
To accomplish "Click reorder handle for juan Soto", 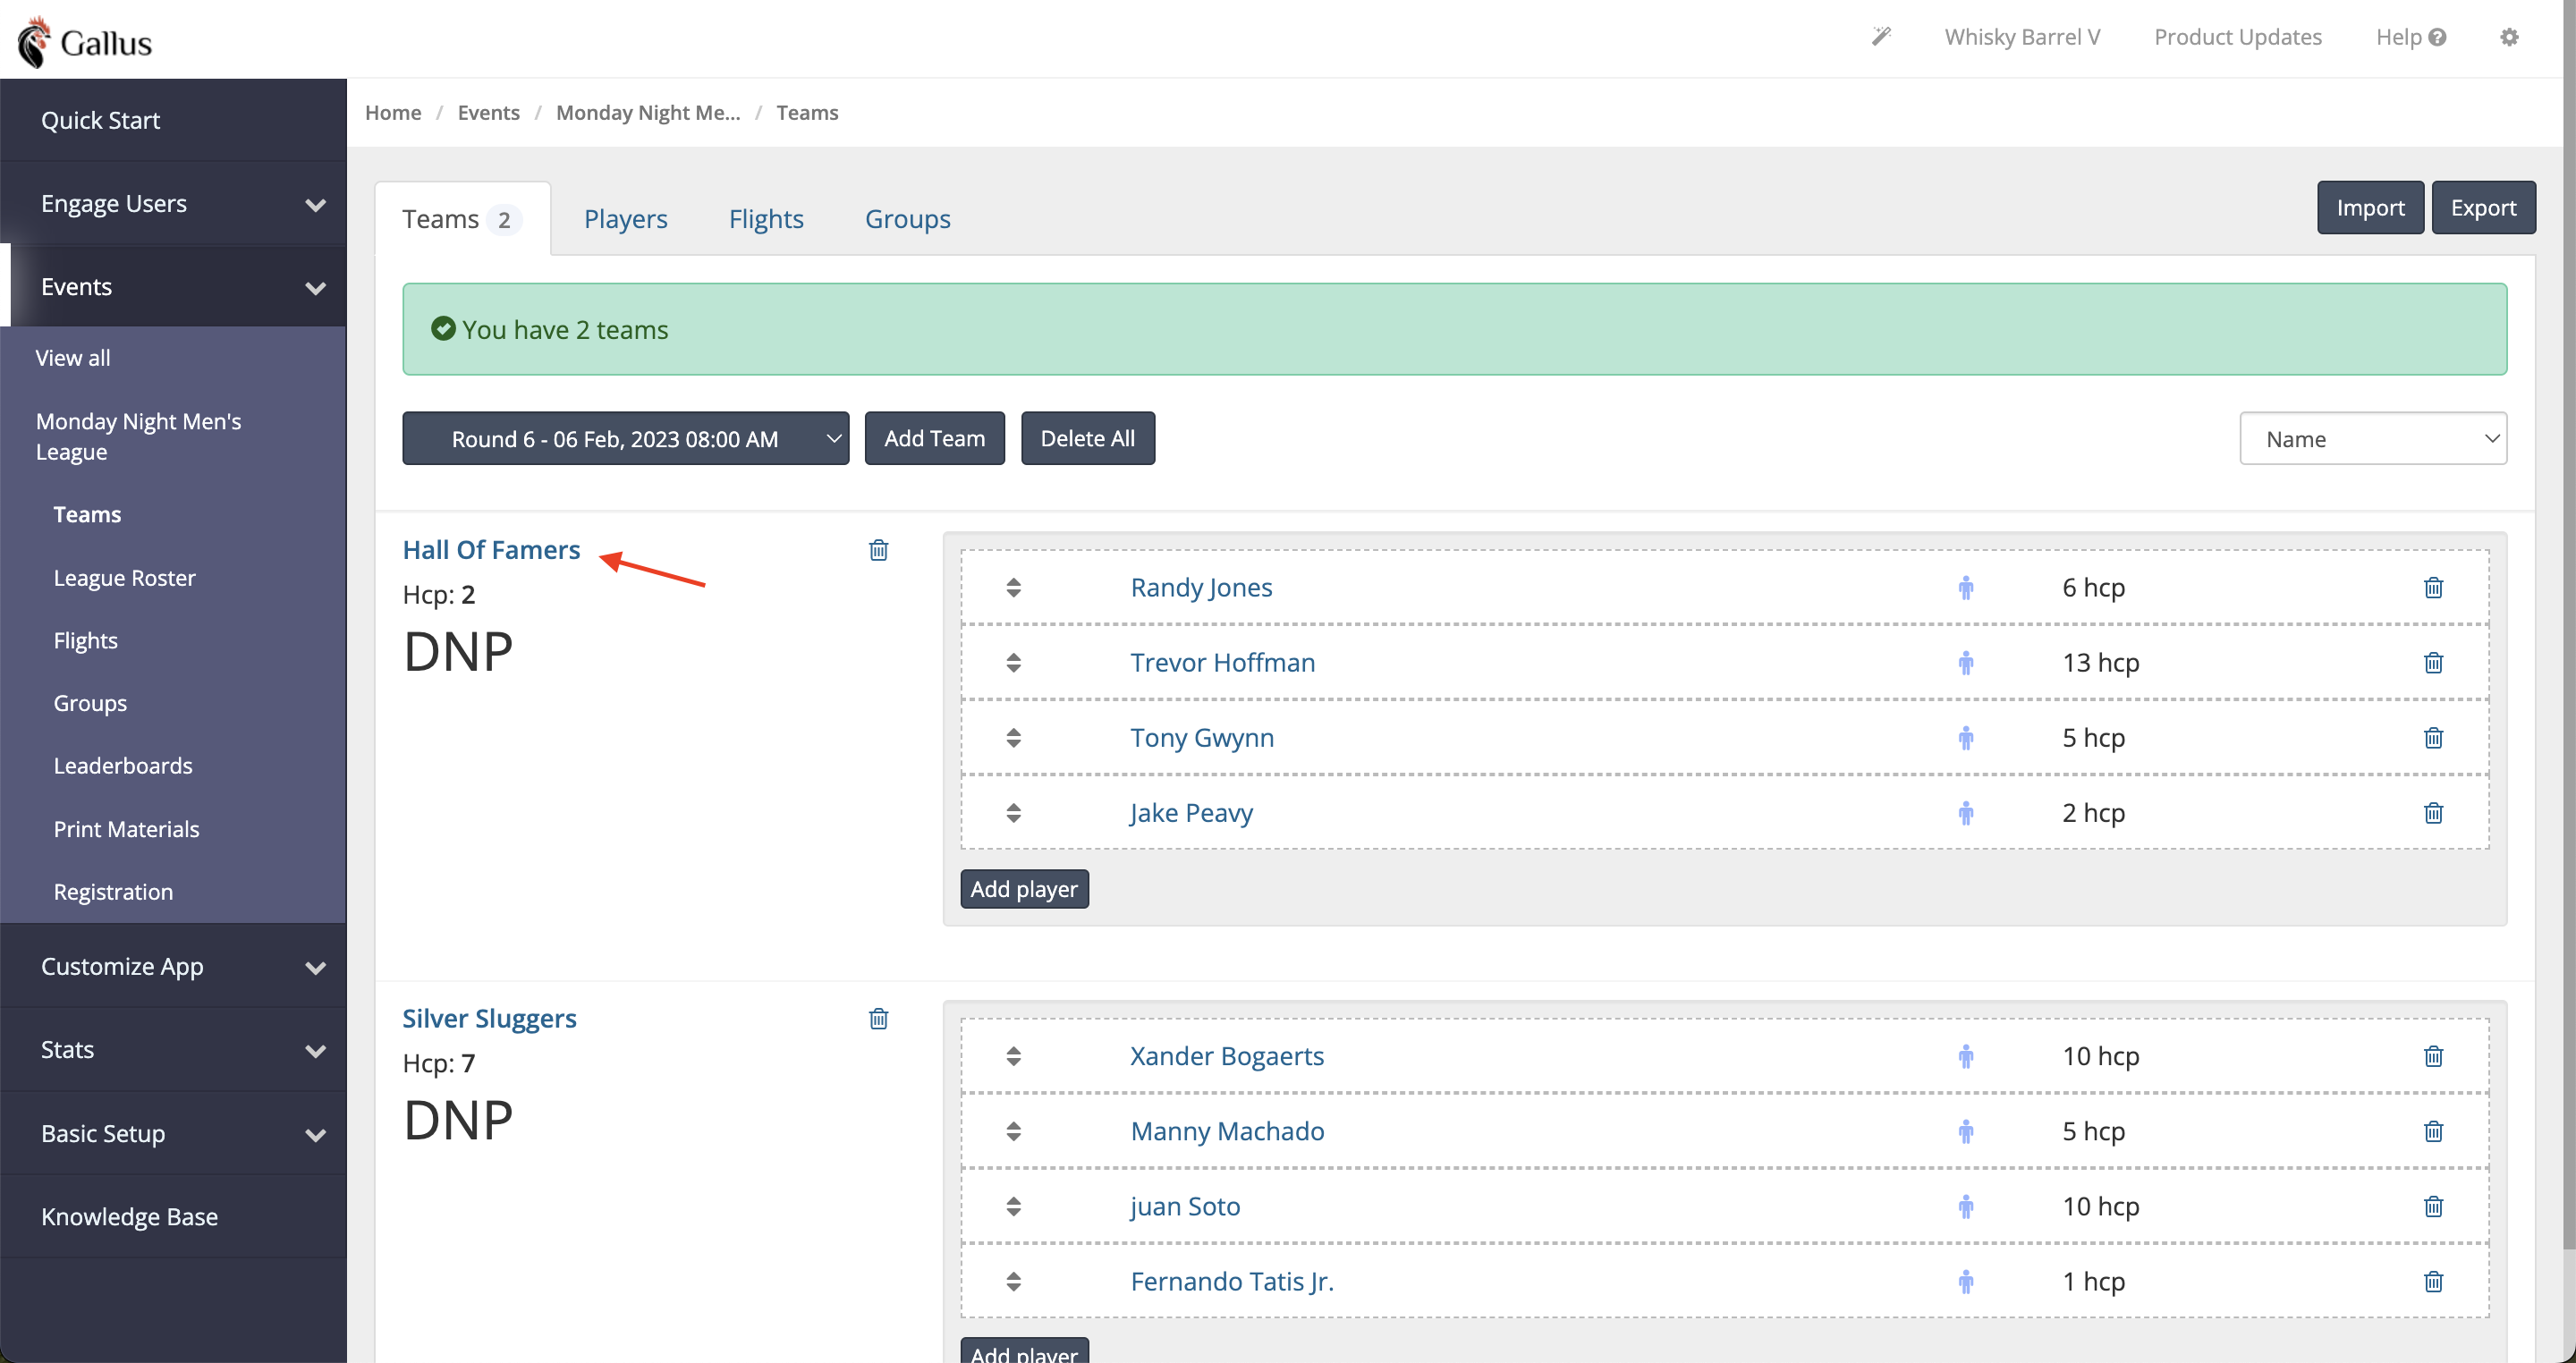I will pos(1013,1206).
